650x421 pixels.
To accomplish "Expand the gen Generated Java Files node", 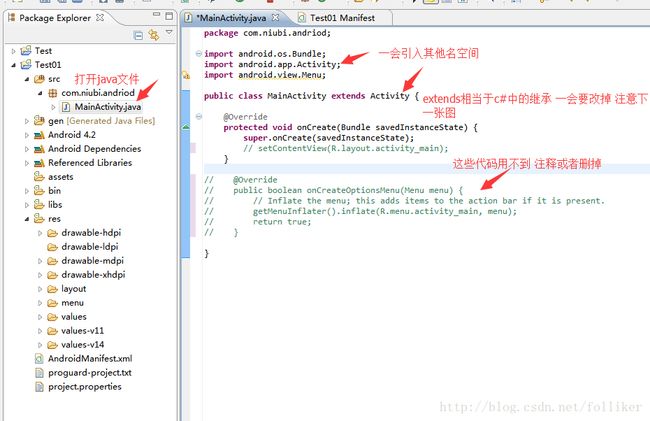I will [x=27, y=121].
